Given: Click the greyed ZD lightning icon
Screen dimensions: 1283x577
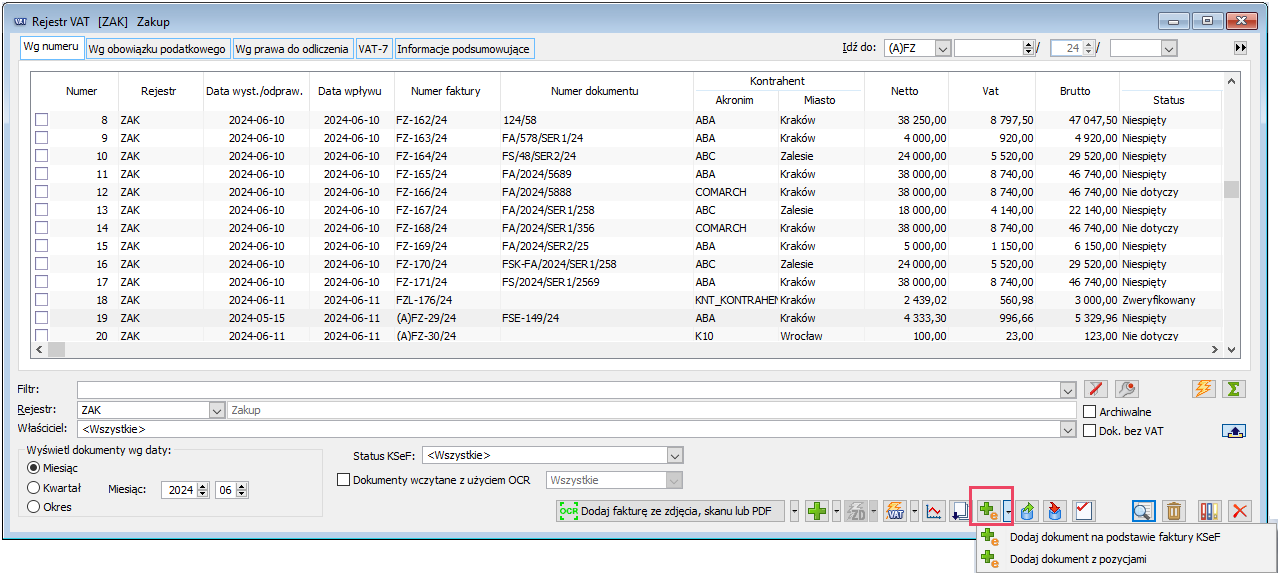Looking at the screenshot, I should (856, 511).
